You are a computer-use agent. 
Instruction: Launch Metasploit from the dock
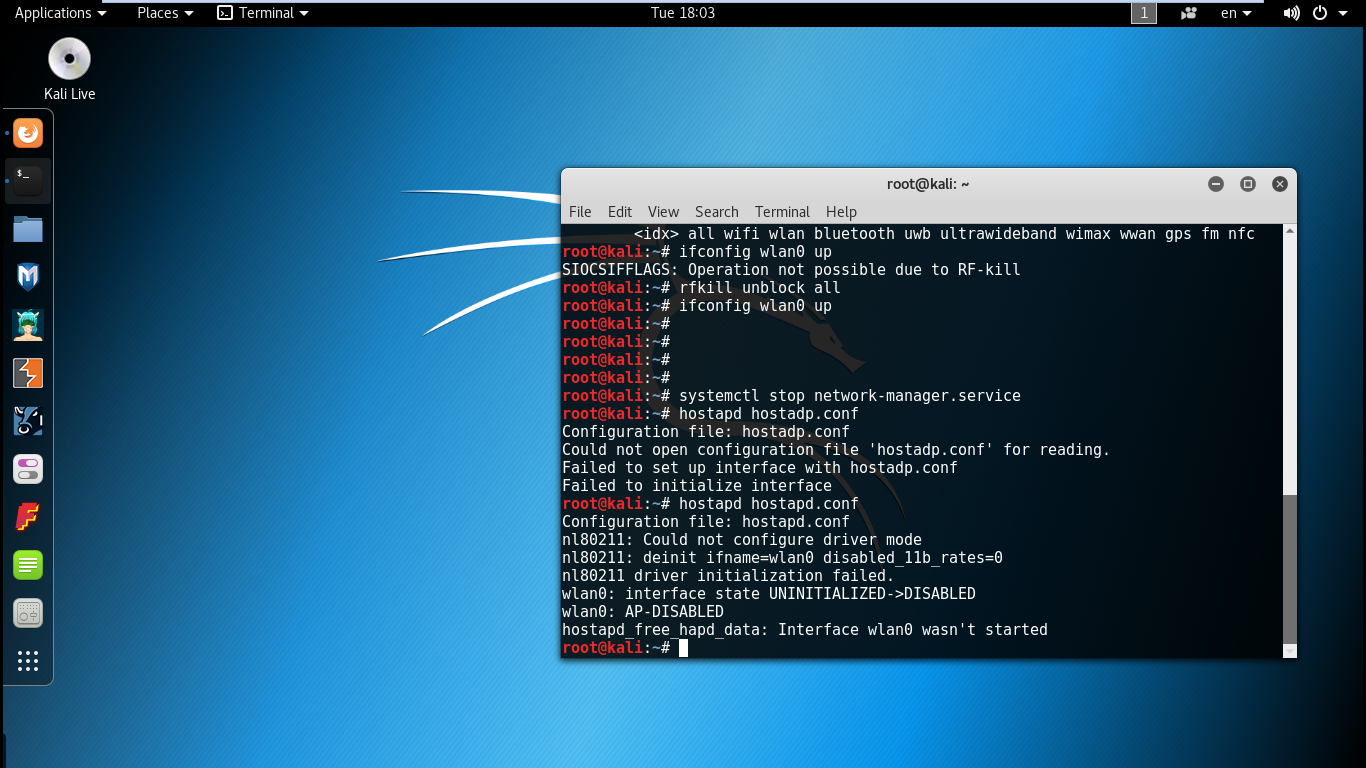point(28,276)
